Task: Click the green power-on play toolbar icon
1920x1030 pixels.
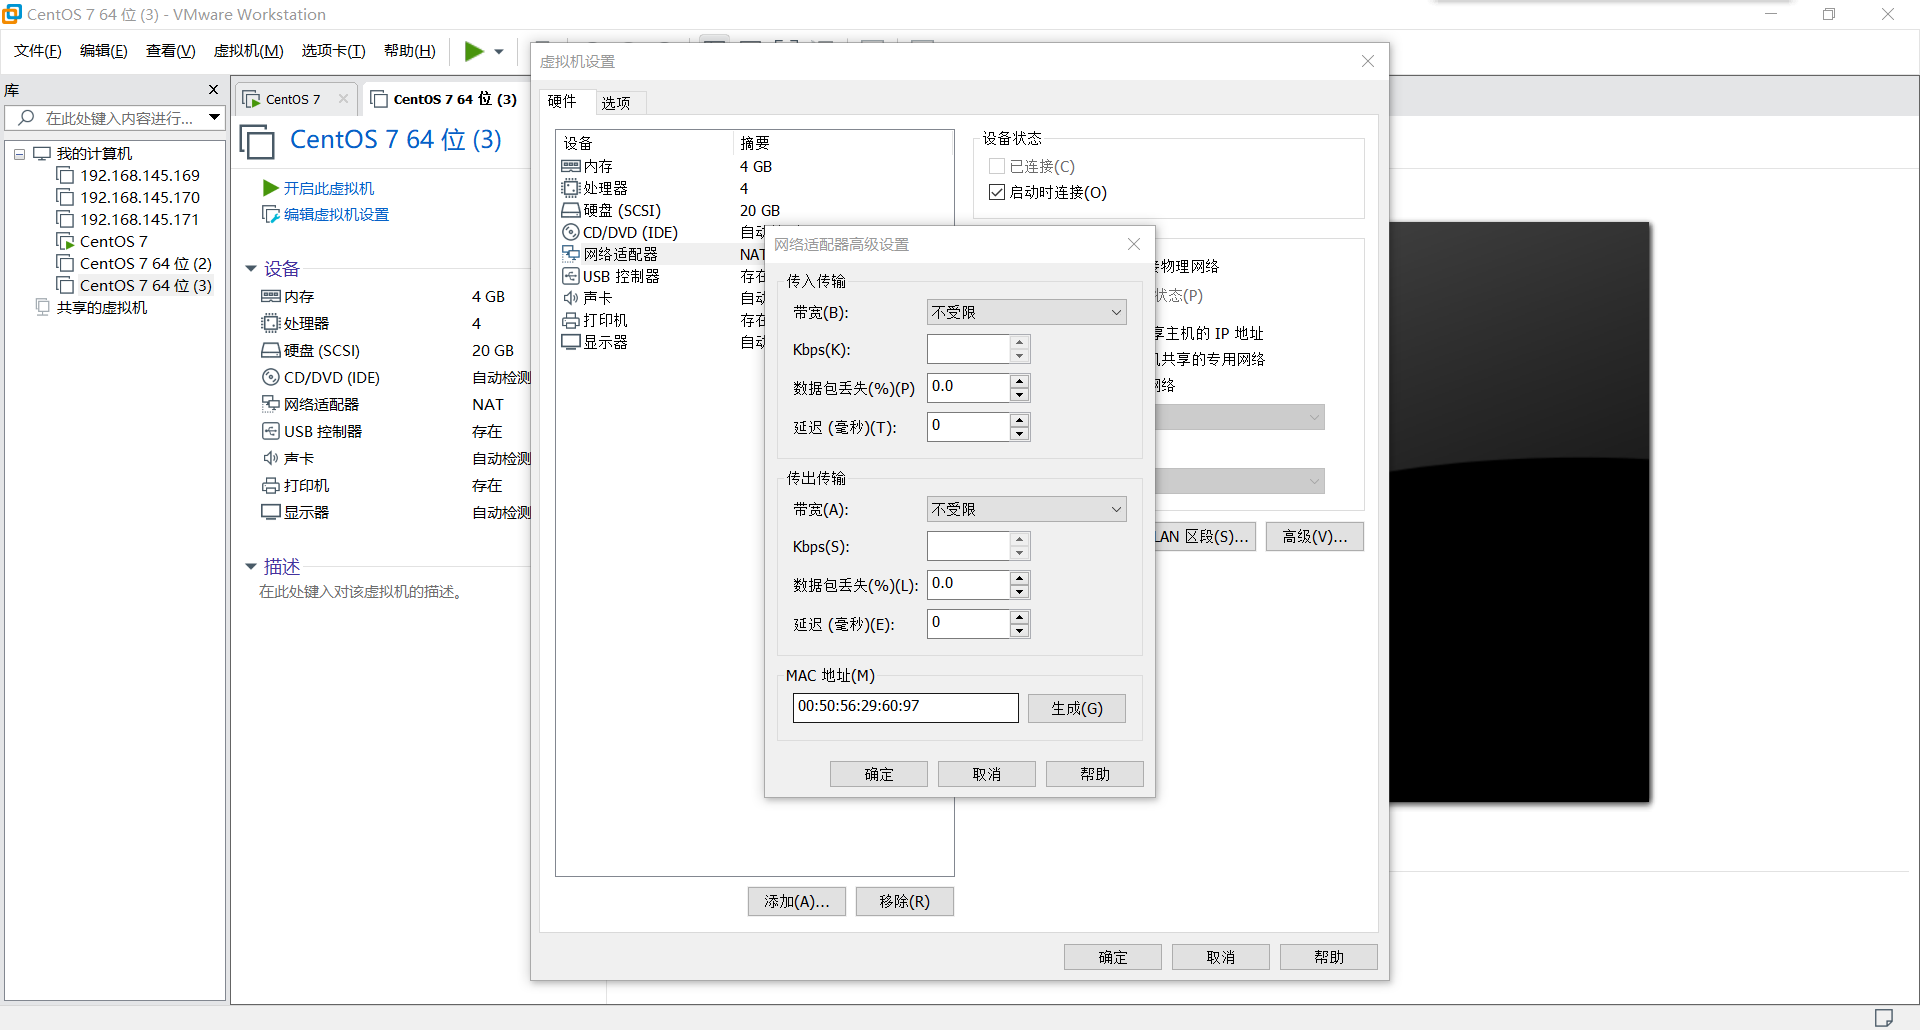Action: [x=474, y=51]
